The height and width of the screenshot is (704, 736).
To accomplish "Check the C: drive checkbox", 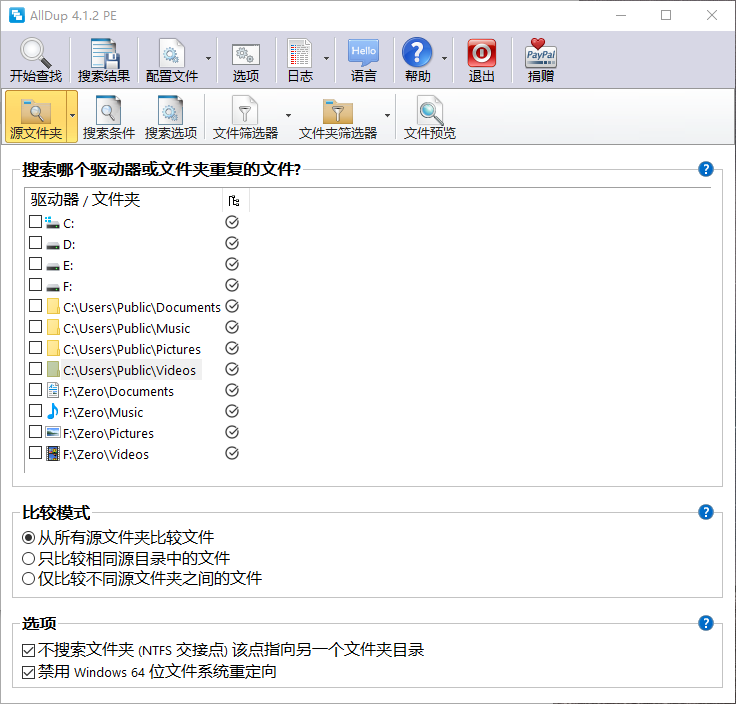I will pyautogui.click(x=36, y=222).
